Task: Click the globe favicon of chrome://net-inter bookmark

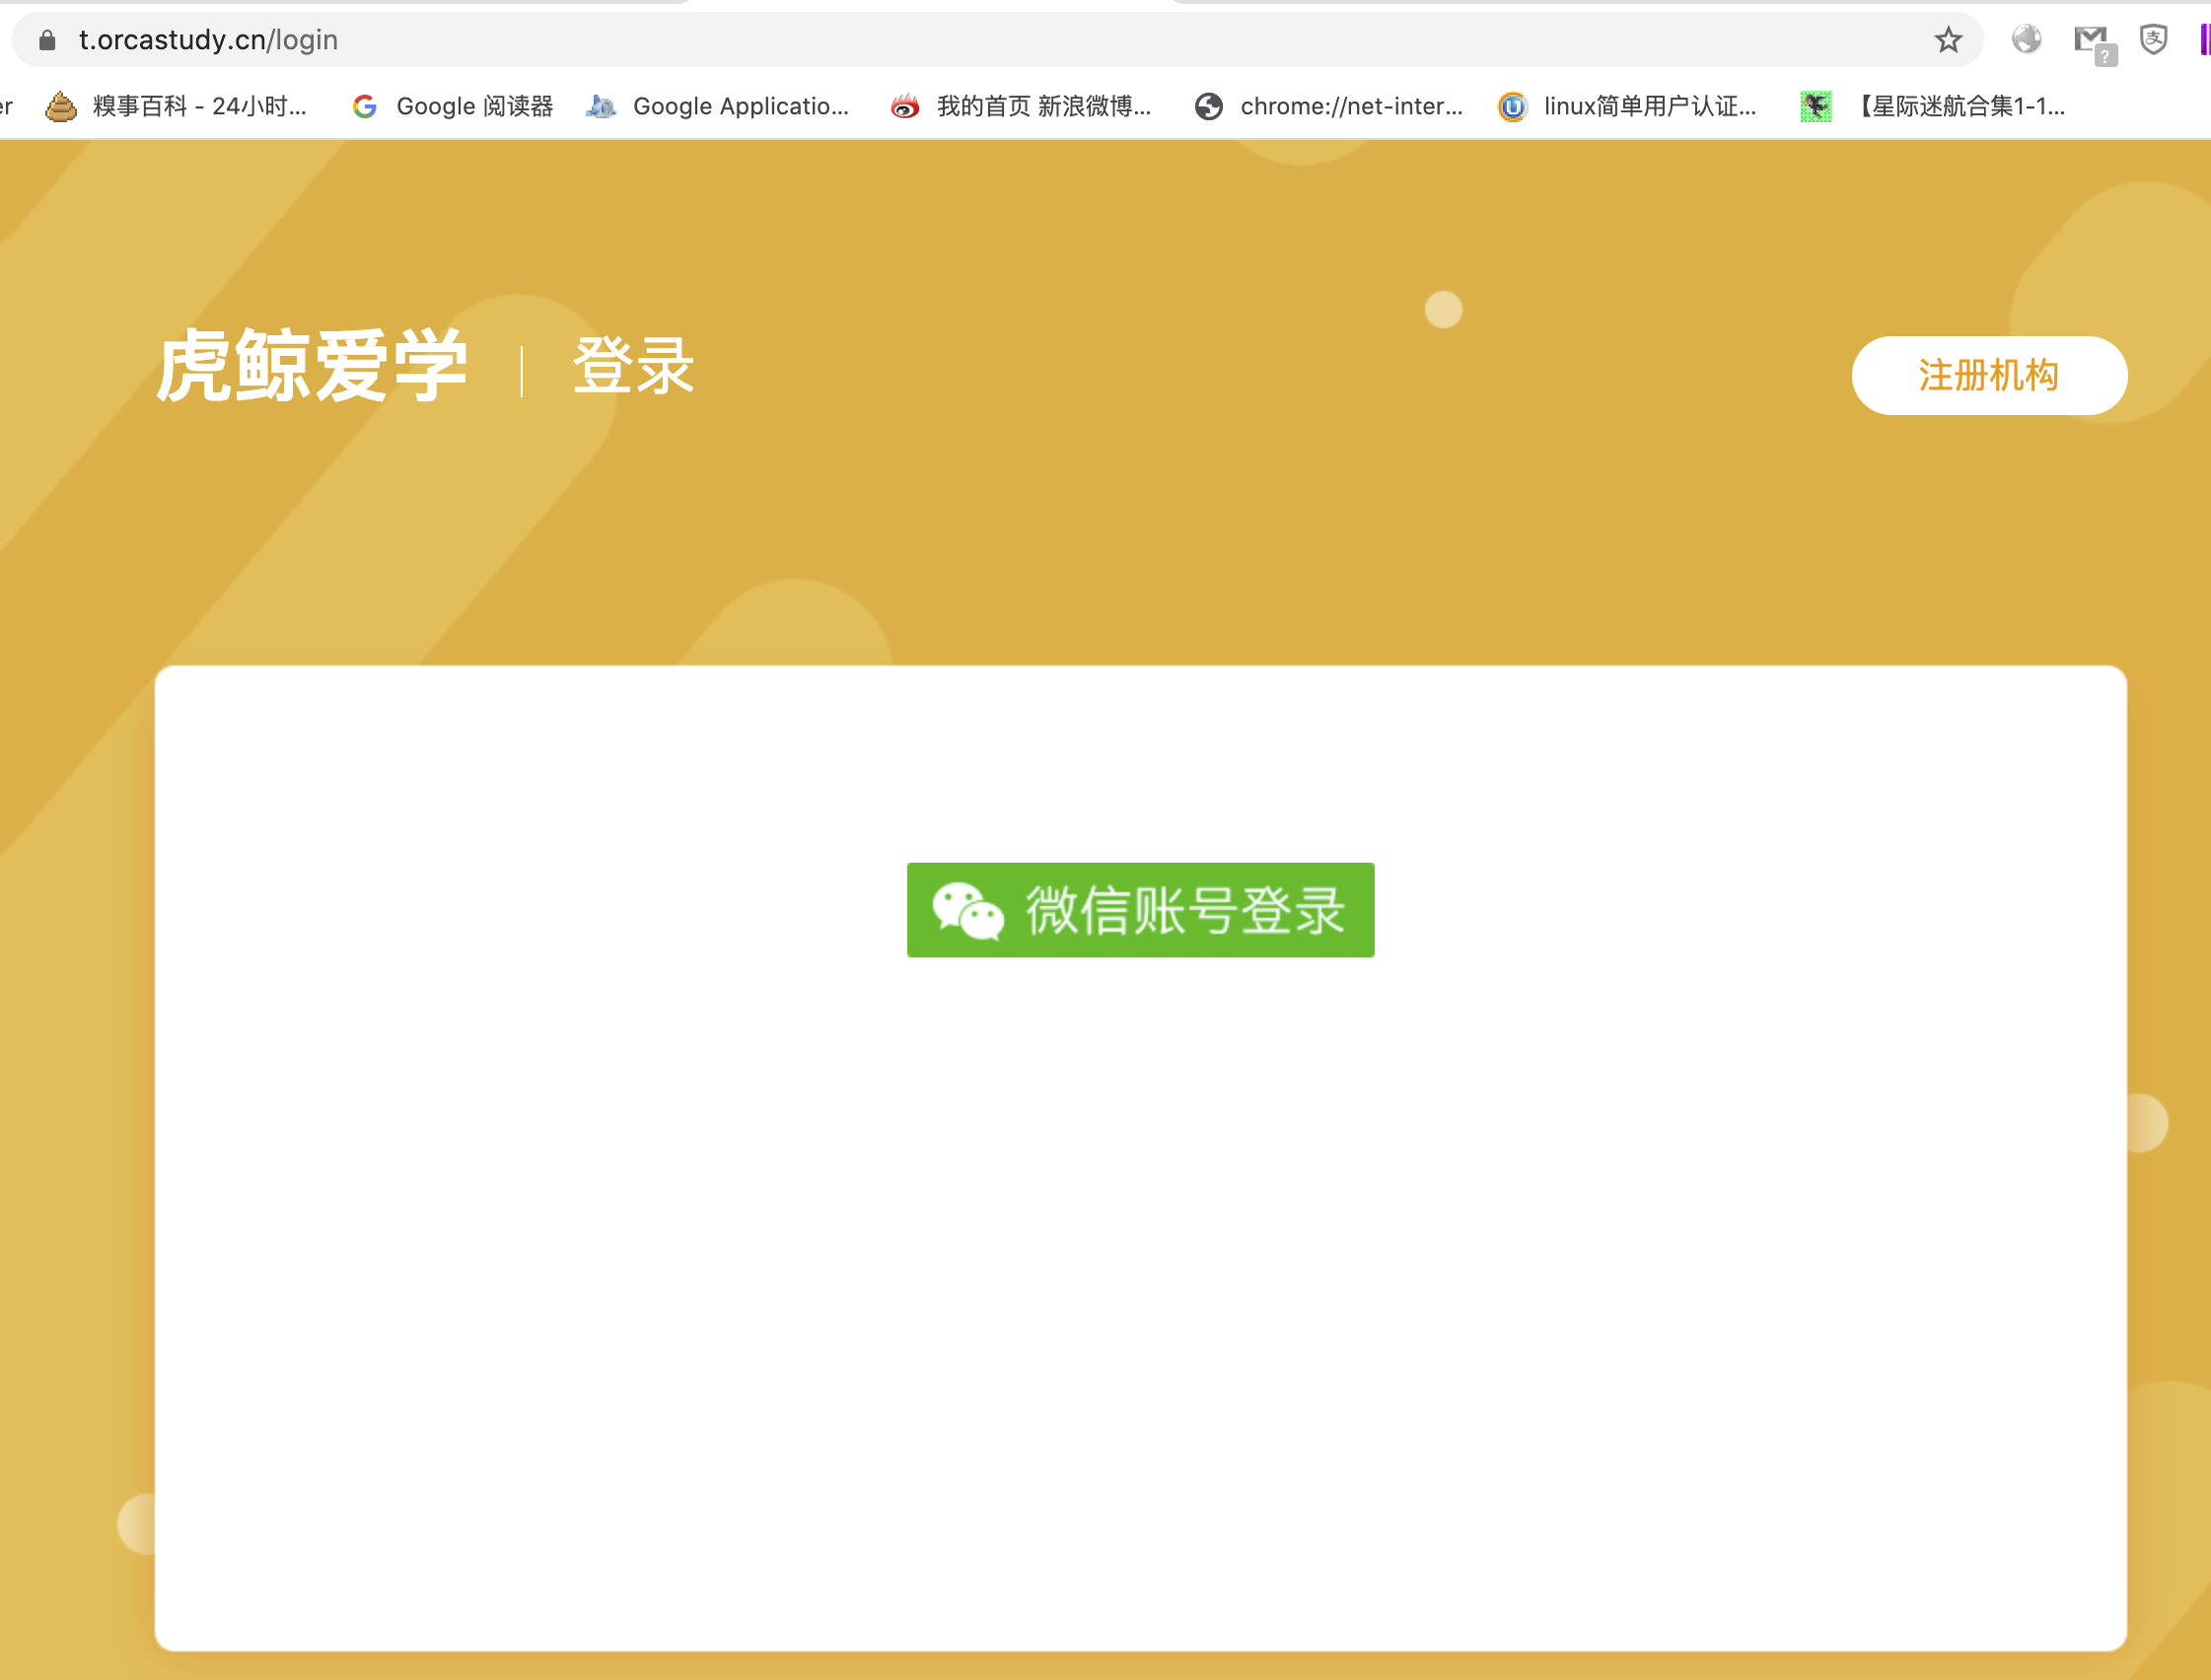Action: [1208, 106]
